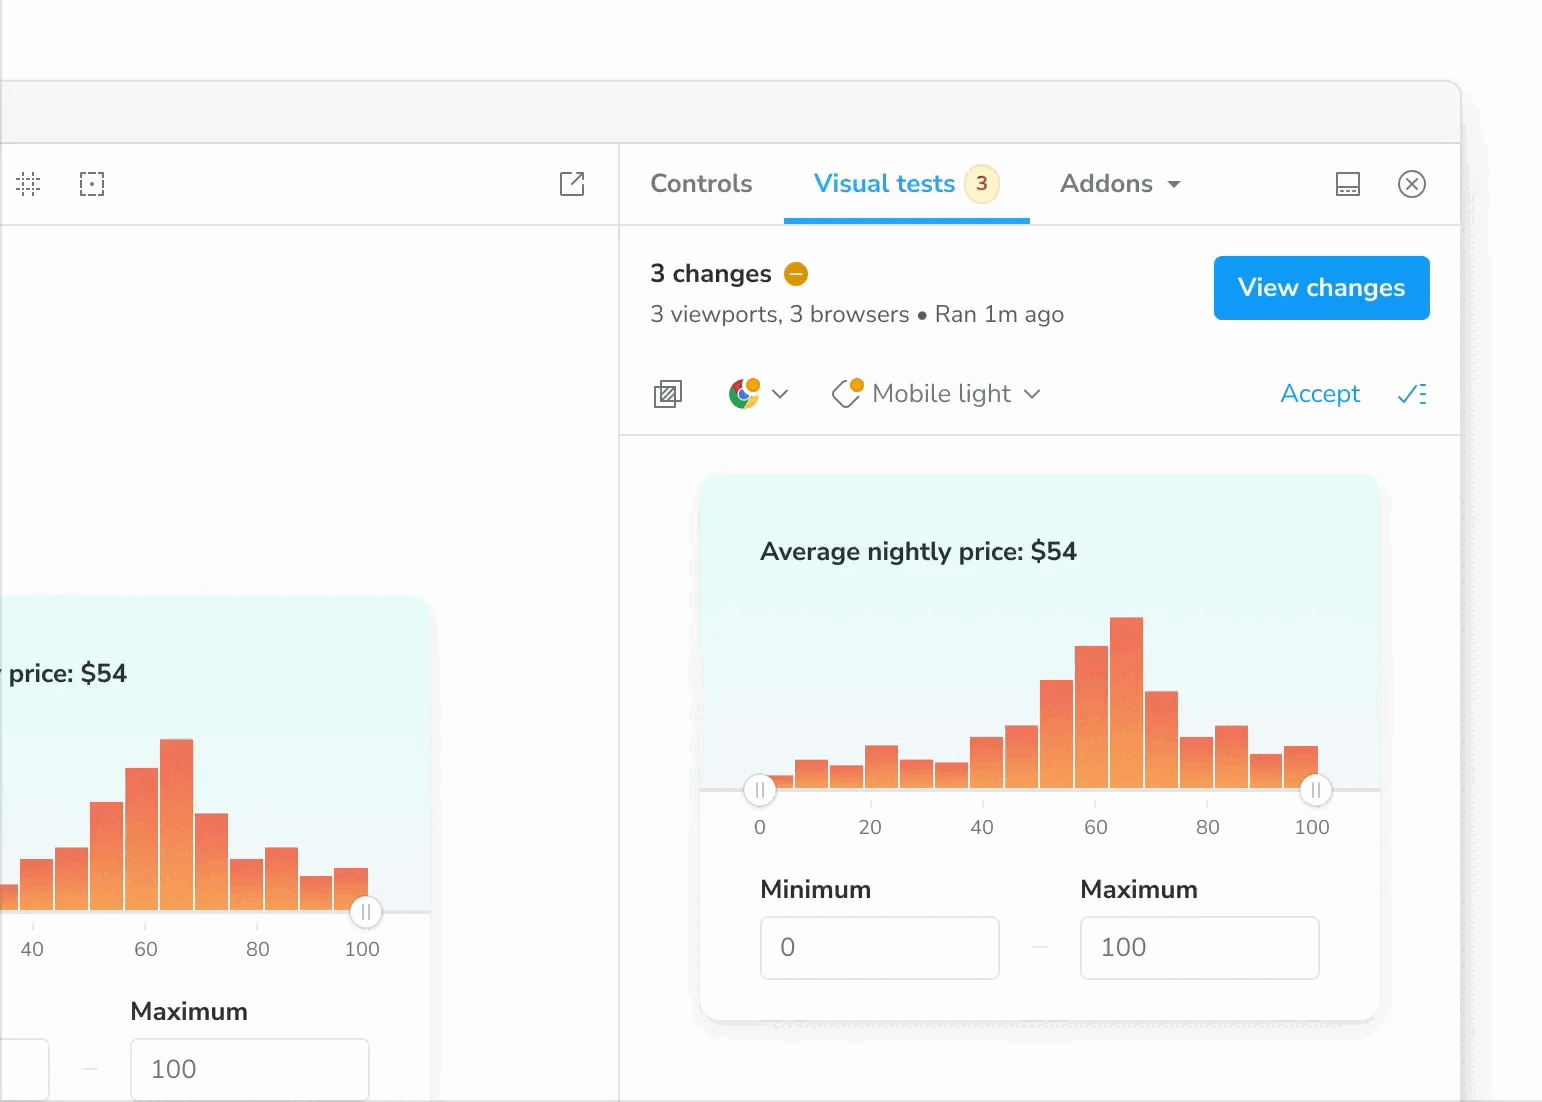Viewport: 1542px width, 1102px height.
Task: Open the browser selection dropdown
Action: pos(783,394)
